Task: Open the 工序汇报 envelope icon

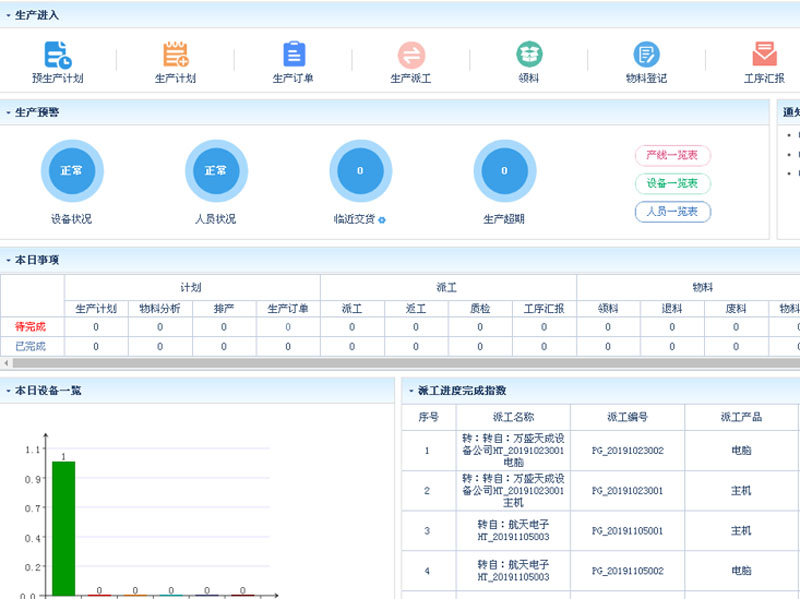Action: [x=765, y=54]
